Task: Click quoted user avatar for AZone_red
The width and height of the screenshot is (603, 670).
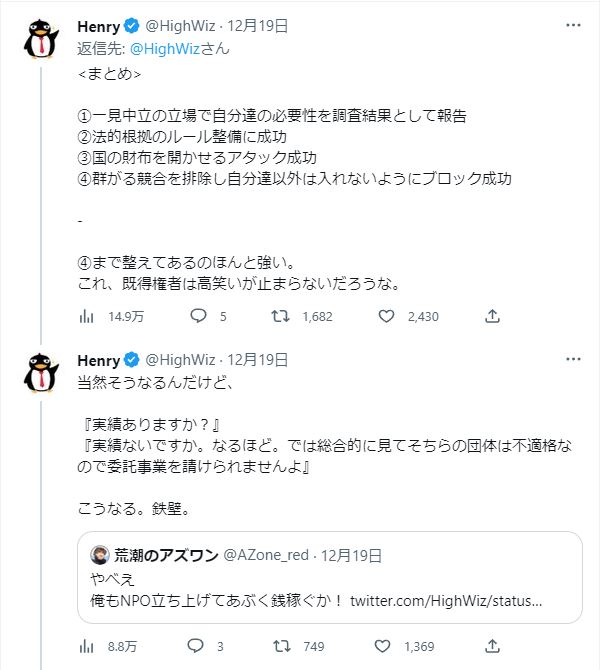Action: (x=100, y=555)
